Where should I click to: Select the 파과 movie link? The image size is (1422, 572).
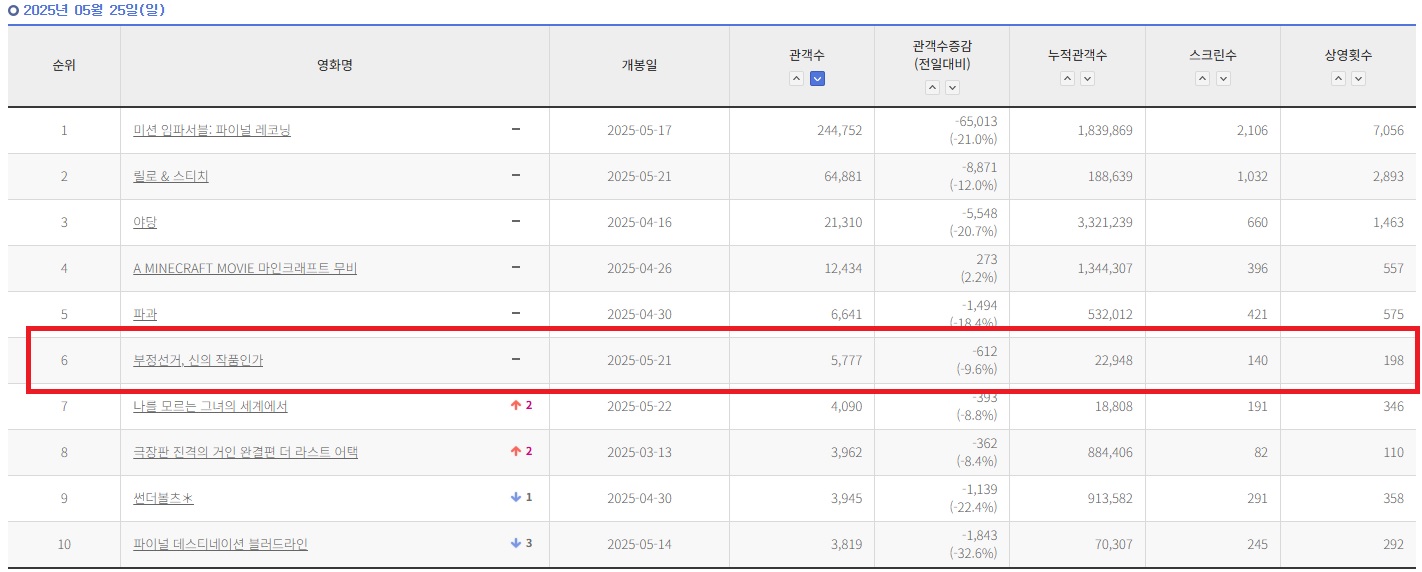(145, 314)
